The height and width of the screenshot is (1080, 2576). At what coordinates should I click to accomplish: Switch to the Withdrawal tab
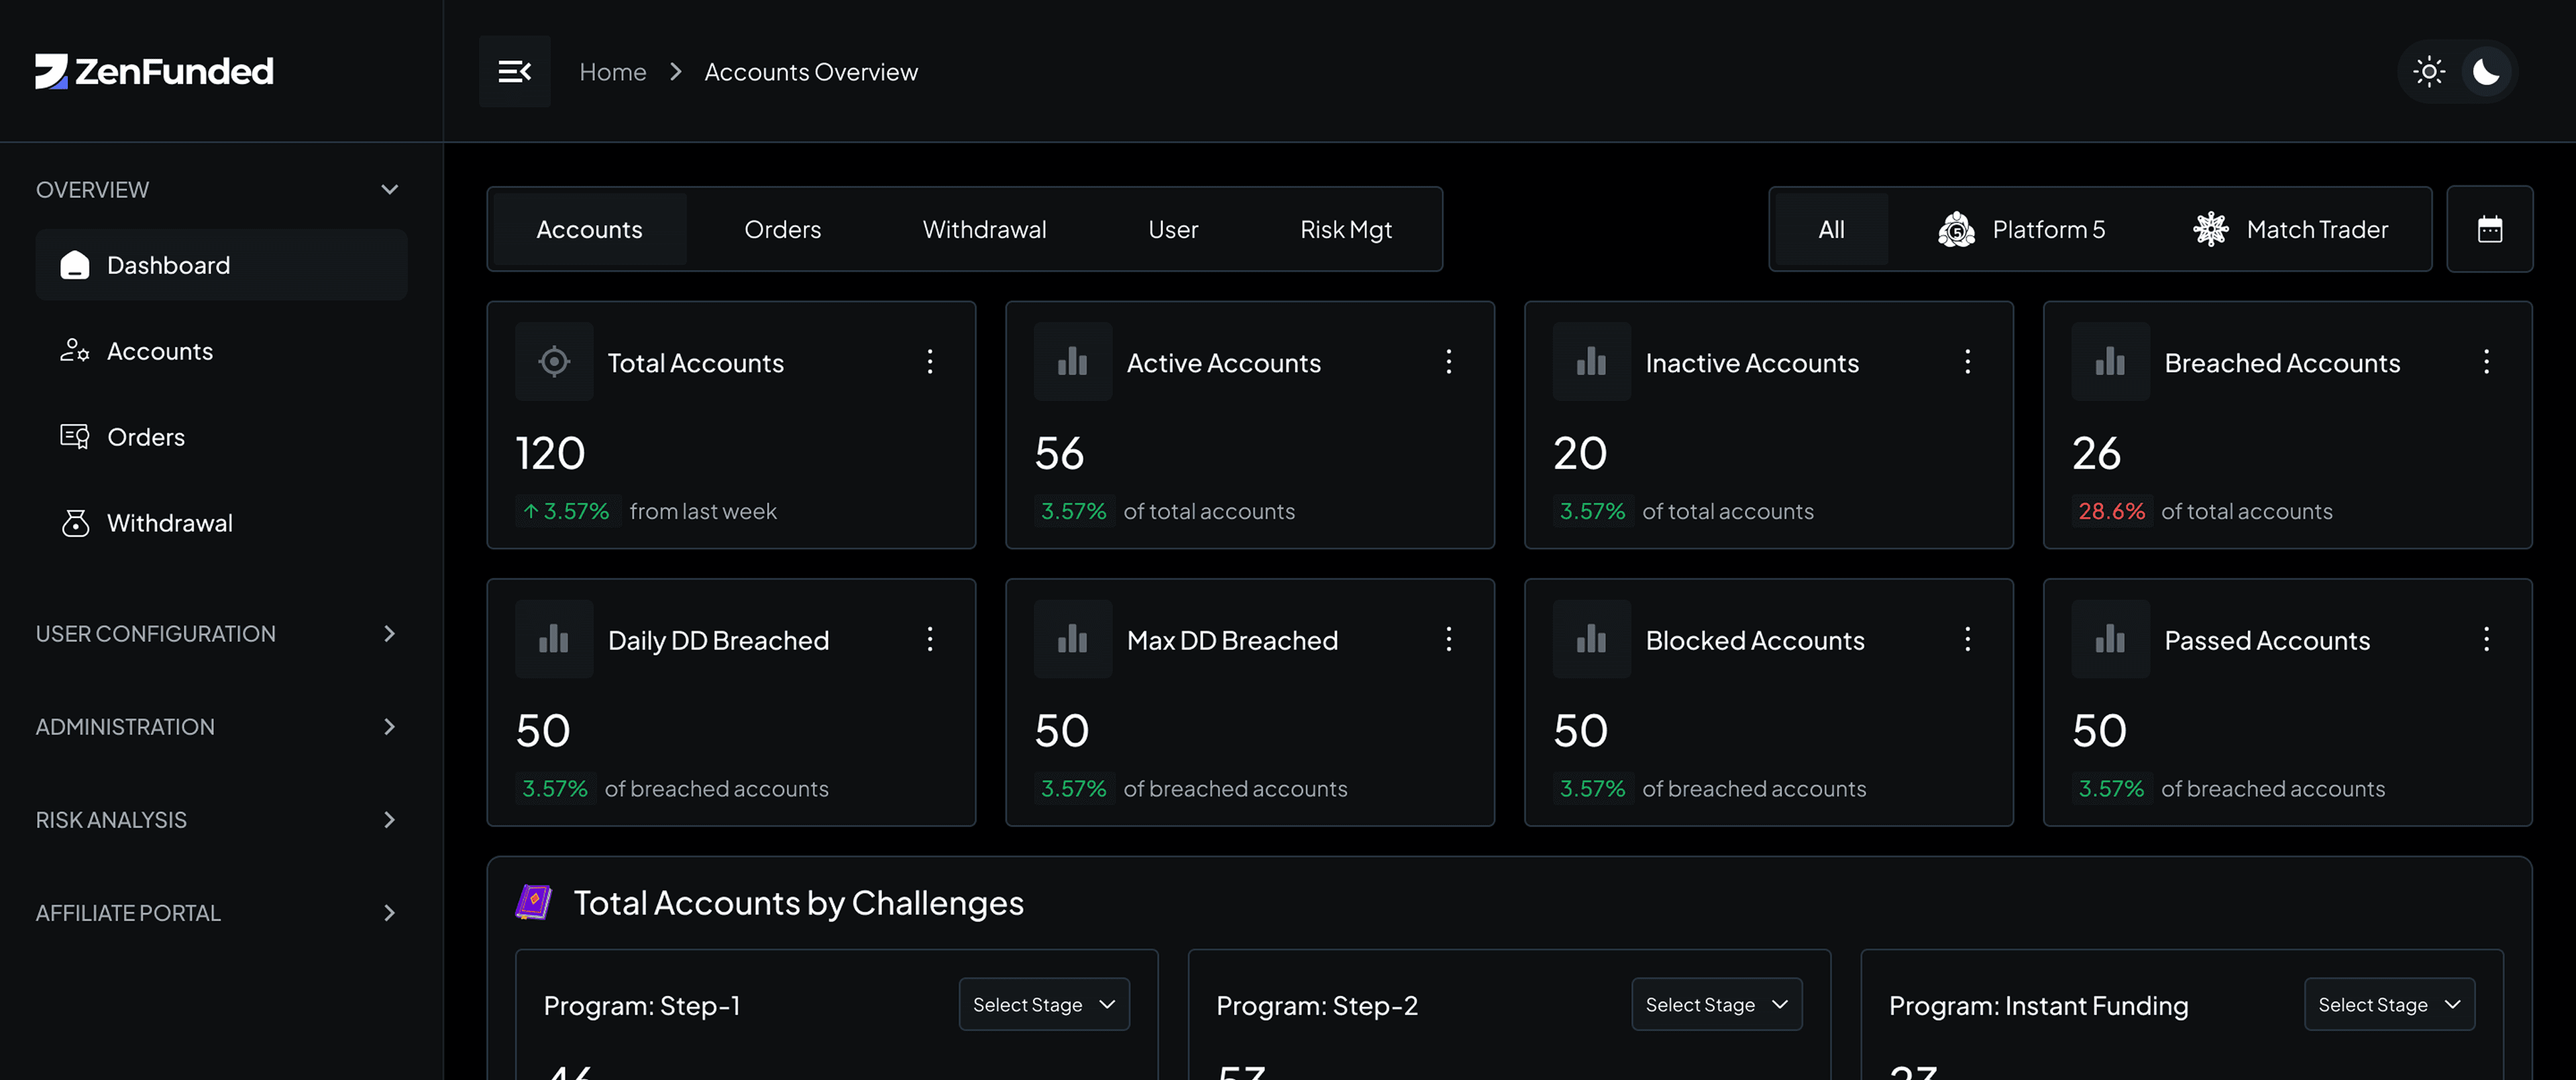coord(985,229)
